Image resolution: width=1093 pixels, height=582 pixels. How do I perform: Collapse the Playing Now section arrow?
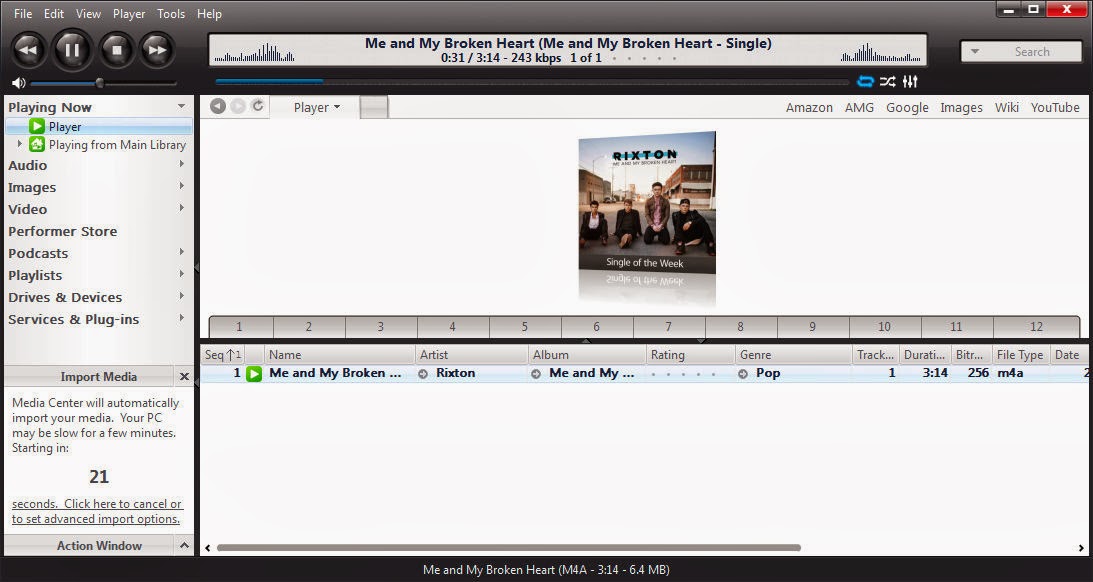[181, 106]
